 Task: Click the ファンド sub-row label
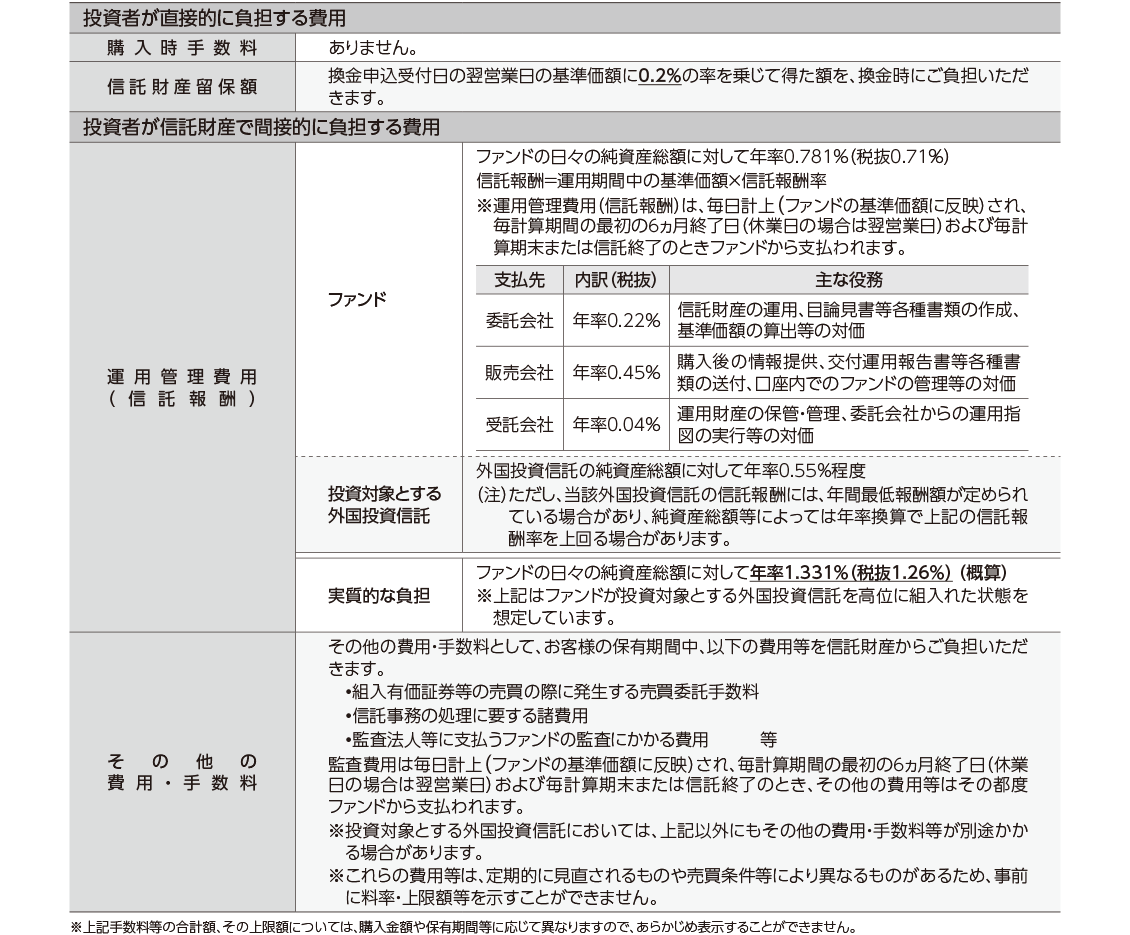[x=357, y=299]
